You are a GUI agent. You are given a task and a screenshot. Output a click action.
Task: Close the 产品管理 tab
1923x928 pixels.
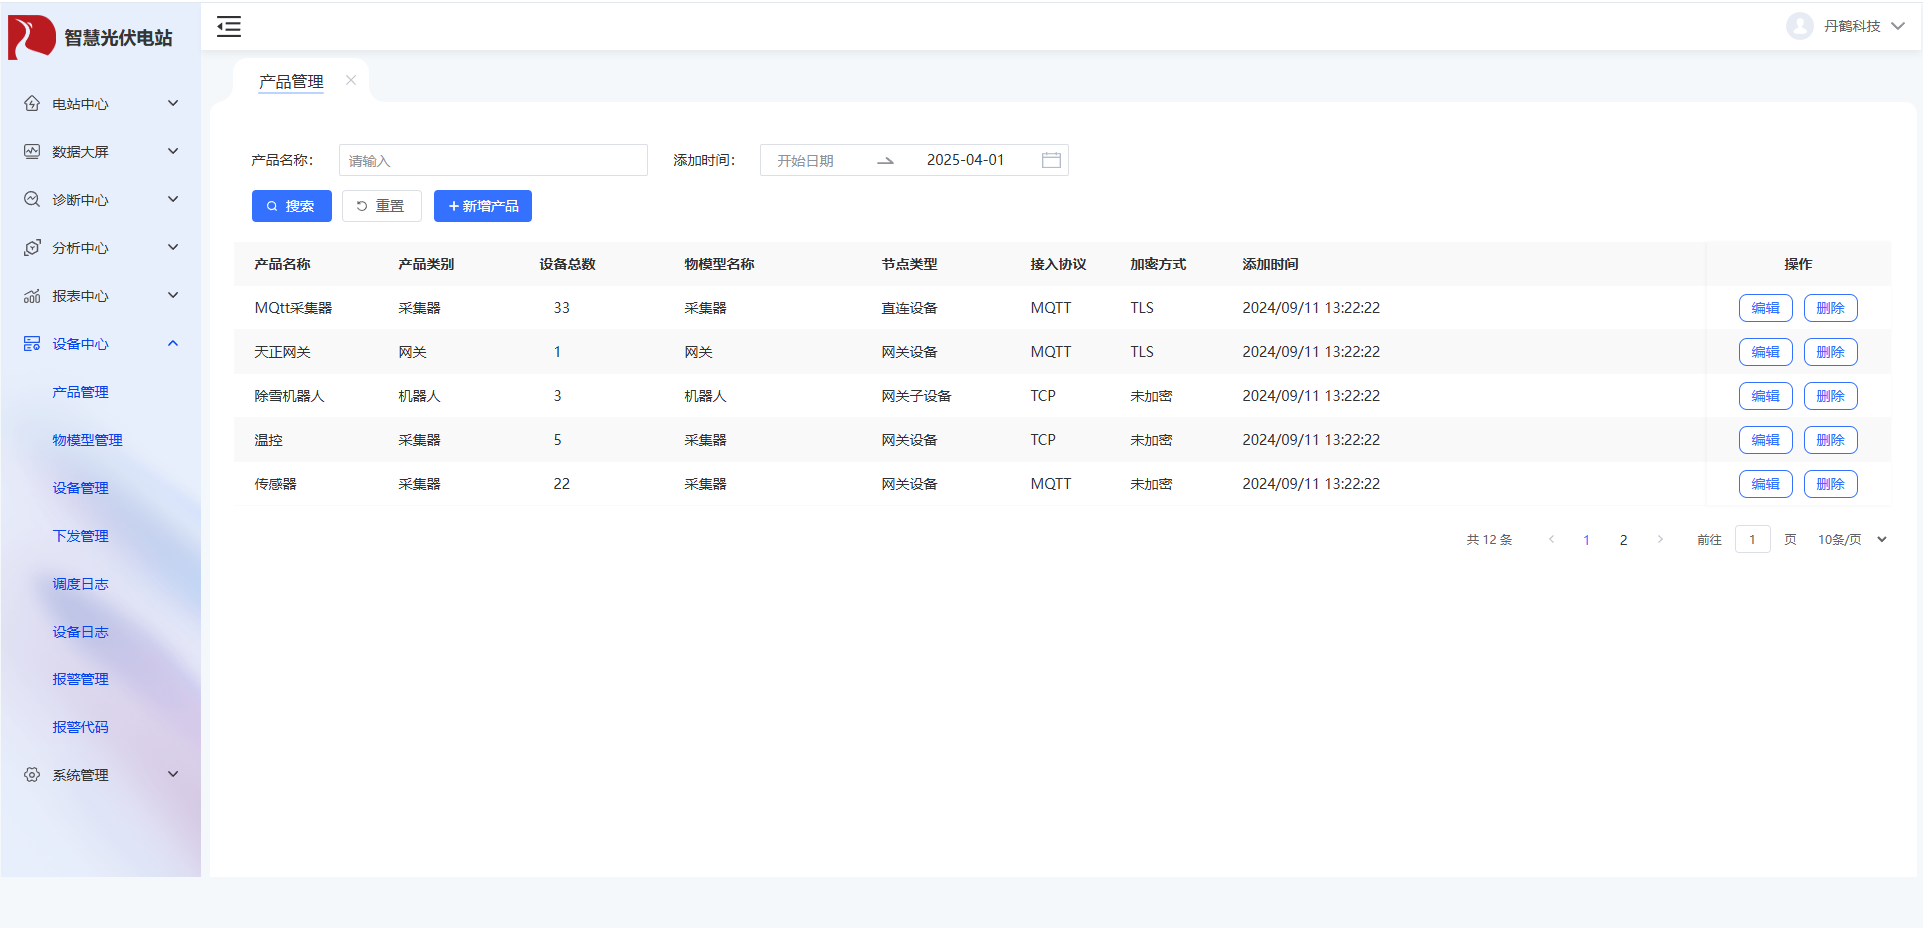click(x=351, y=80)
